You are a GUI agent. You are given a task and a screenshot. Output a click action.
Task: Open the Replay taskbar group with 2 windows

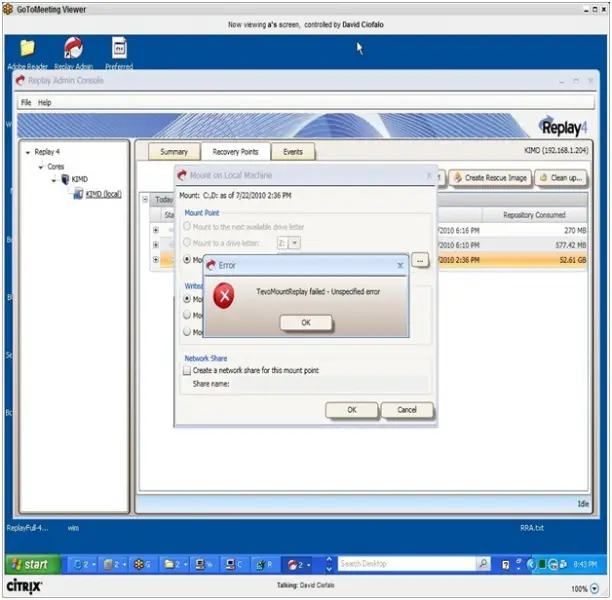pyautogui.click(x=299, y=564)
